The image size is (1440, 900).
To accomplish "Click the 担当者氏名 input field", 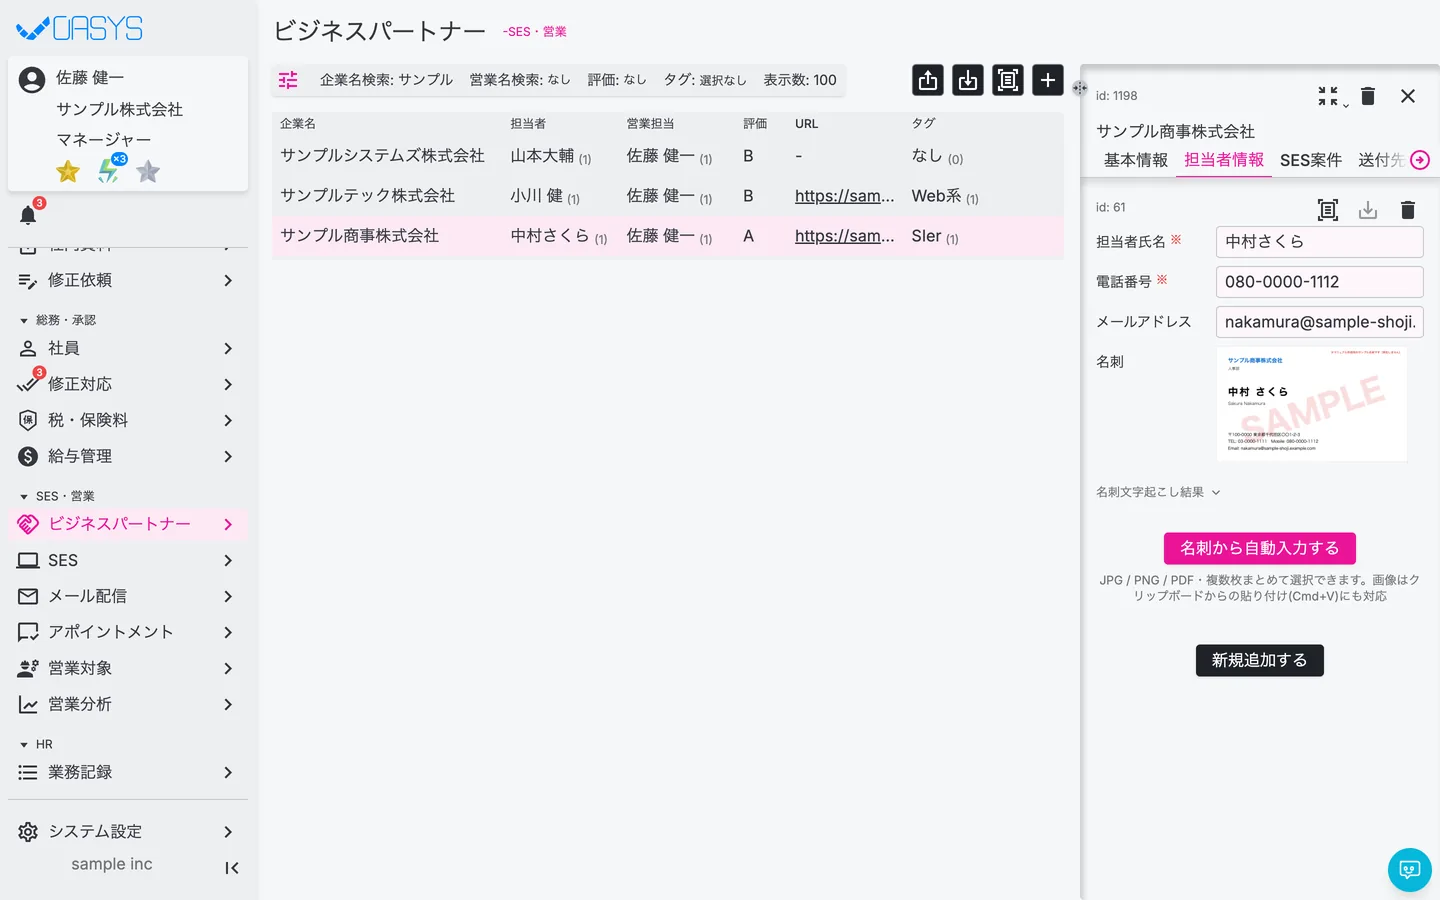I will point(1320,242).
